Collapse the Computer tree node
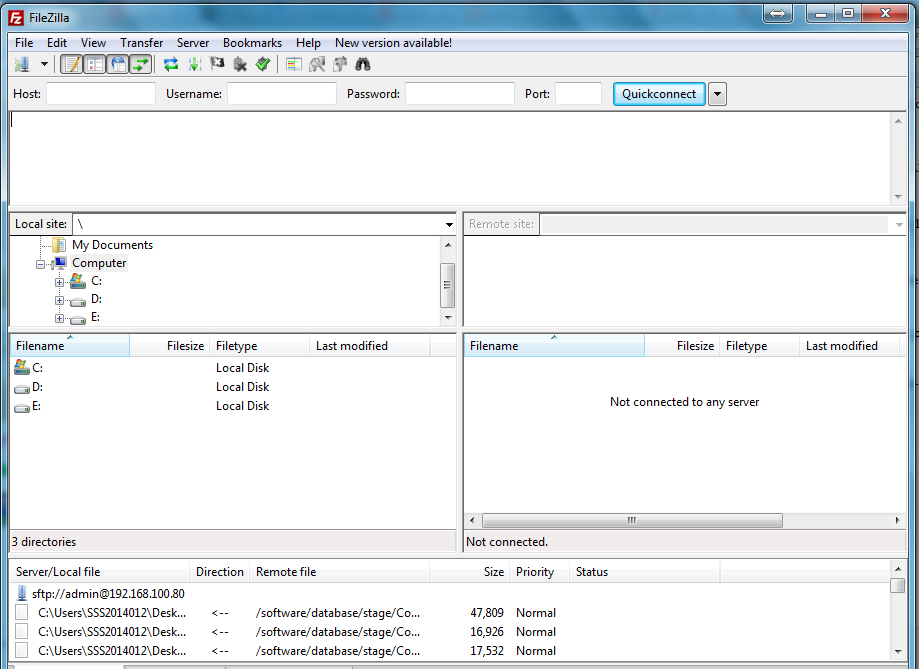 point(40,264)
